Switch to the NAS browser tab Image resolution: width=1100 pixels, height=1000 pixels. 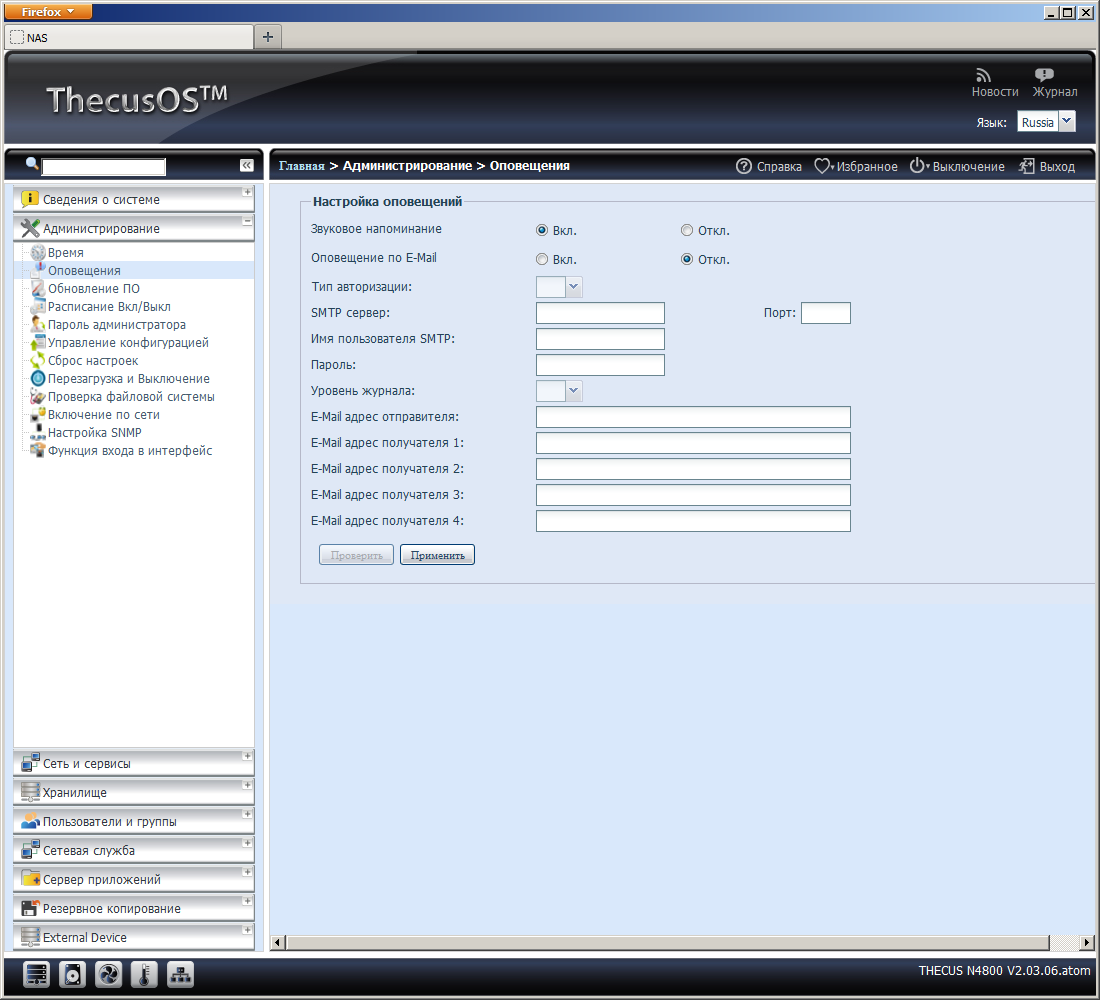129,37
